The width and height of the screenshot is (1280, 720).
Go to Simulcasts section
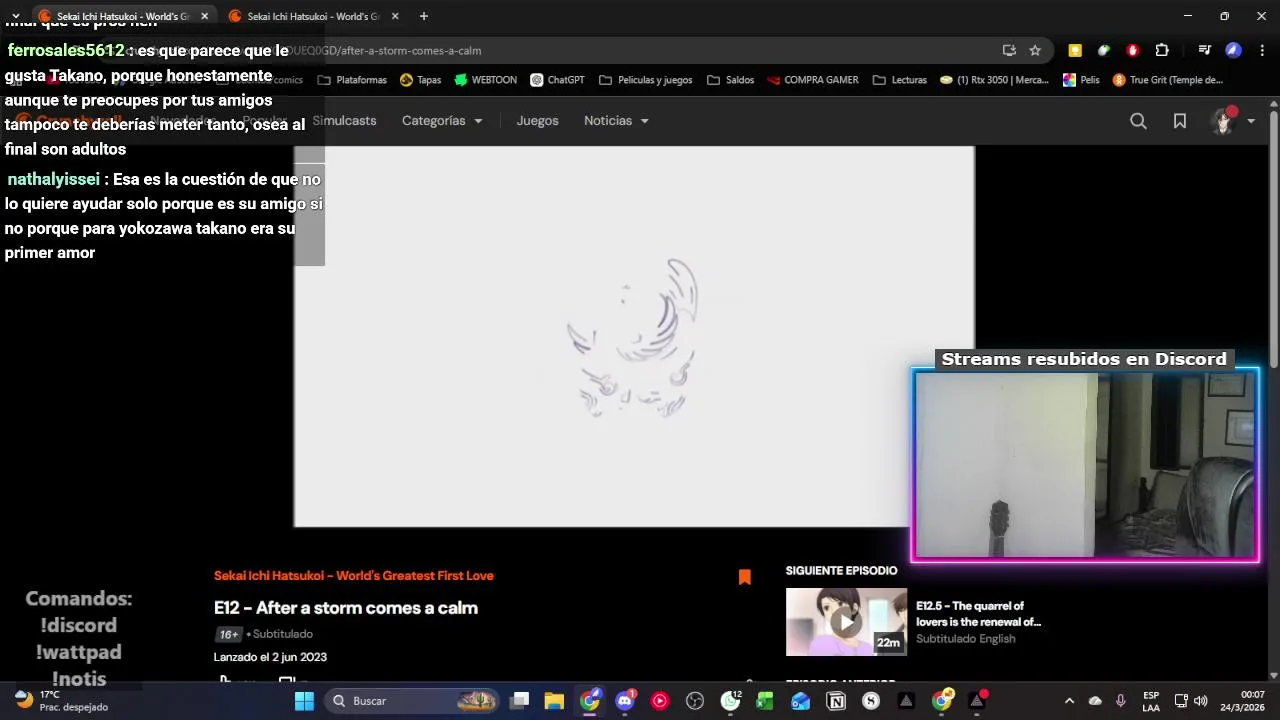click(344, 121)
